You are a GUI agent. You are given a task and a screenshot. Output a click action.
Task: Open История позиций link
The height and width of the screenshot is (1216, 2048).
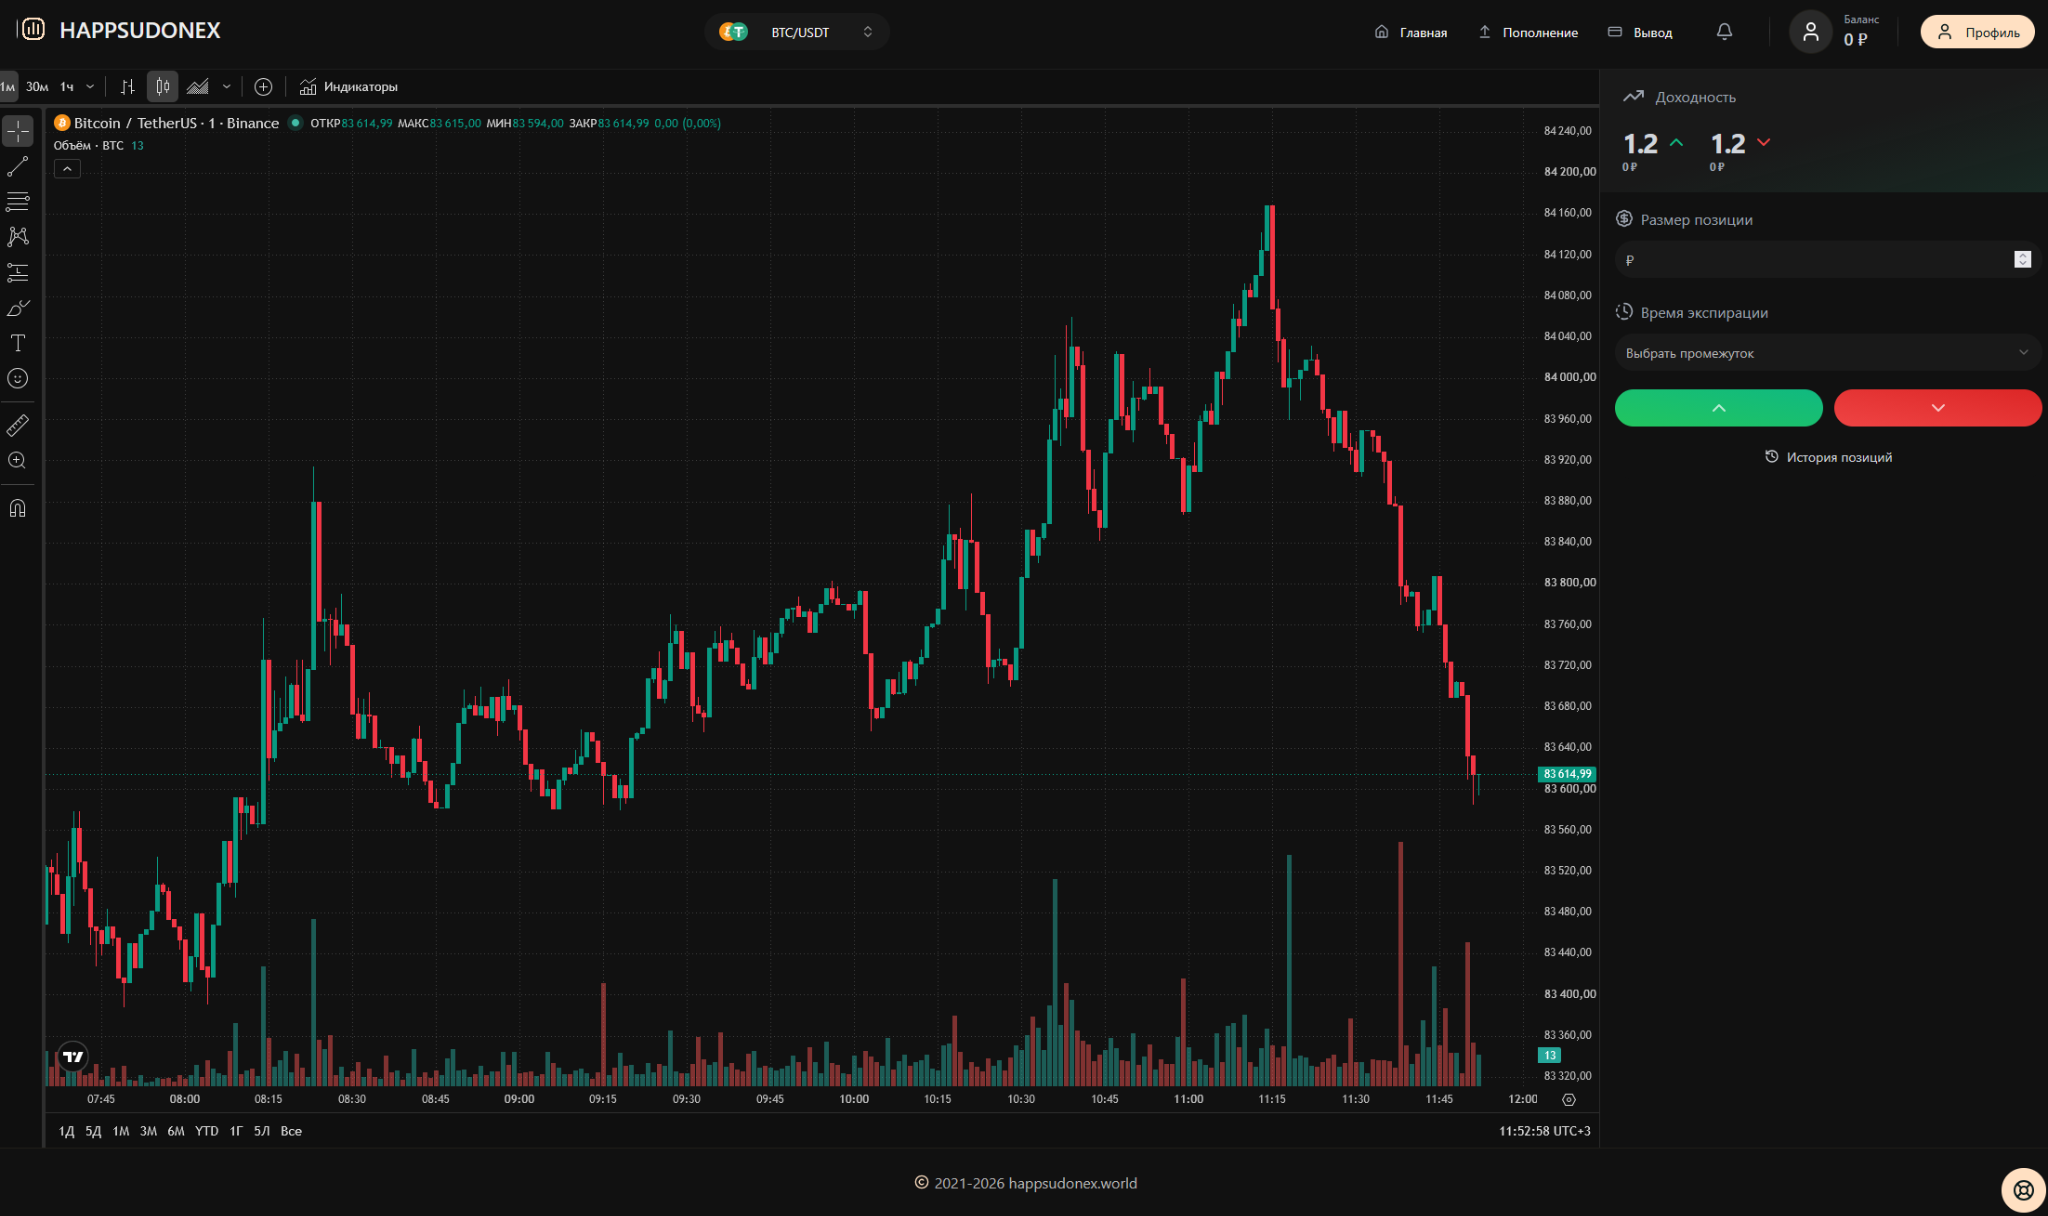click(x=1828, y=457)
